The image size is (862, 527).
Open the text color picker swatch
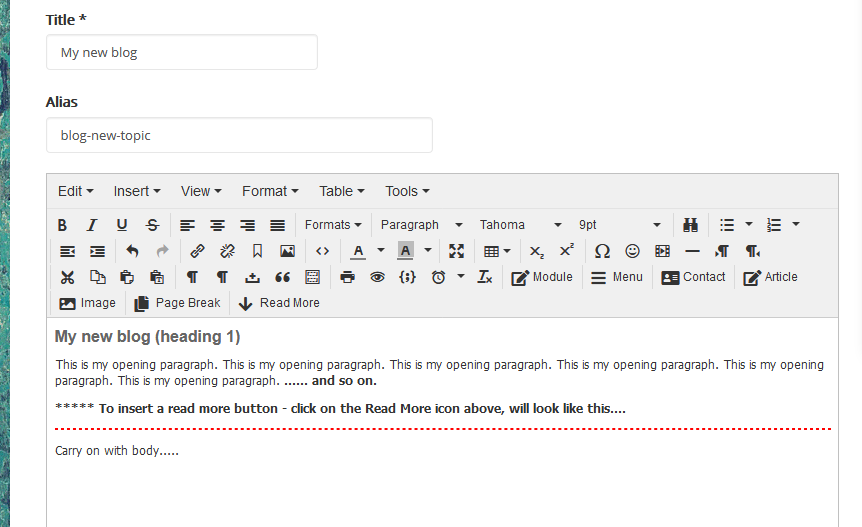pos(358,251)
